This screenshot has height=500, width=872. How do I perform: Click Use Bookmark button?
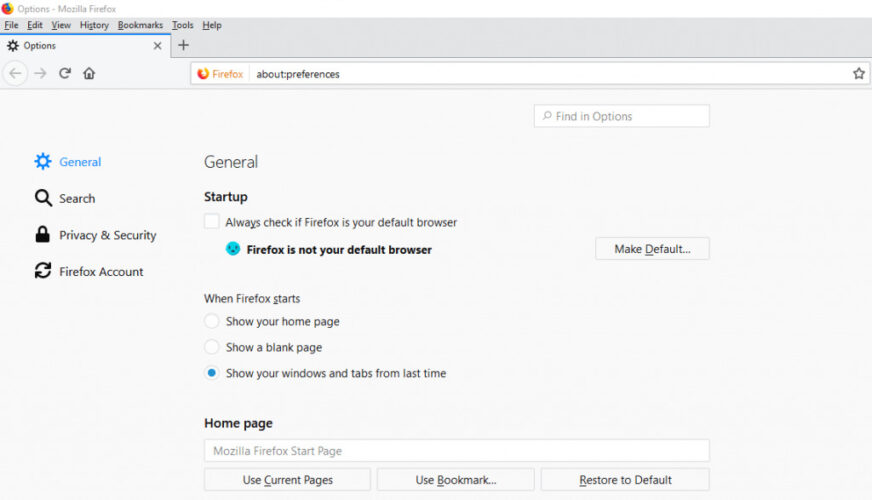pyautogui.click(x=455, y=479)
